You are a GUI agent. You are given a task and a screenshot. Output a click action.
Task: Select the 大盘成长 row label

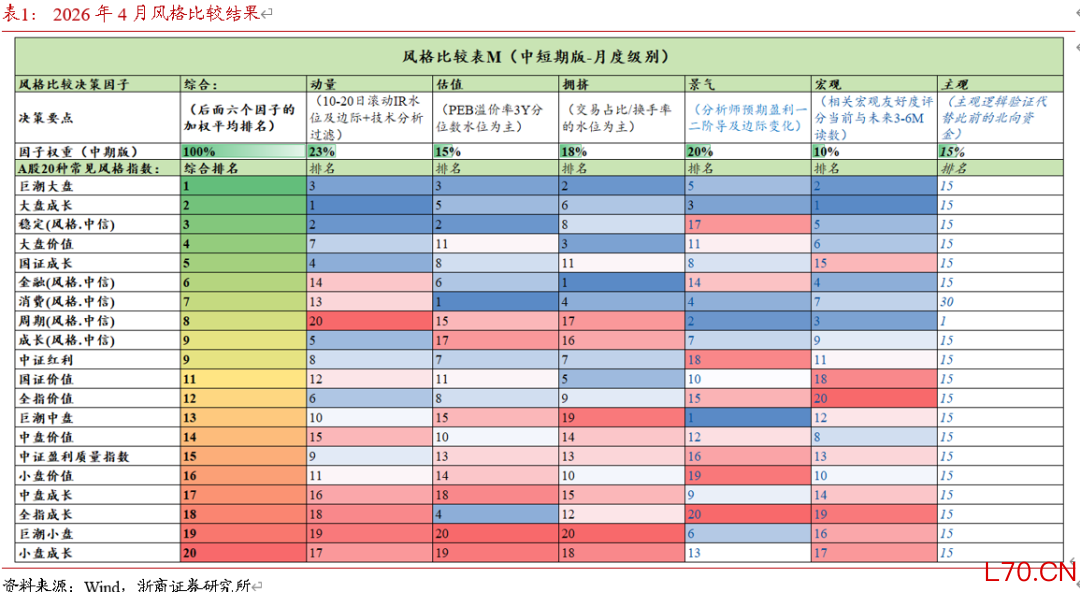(x=46, y=205)
